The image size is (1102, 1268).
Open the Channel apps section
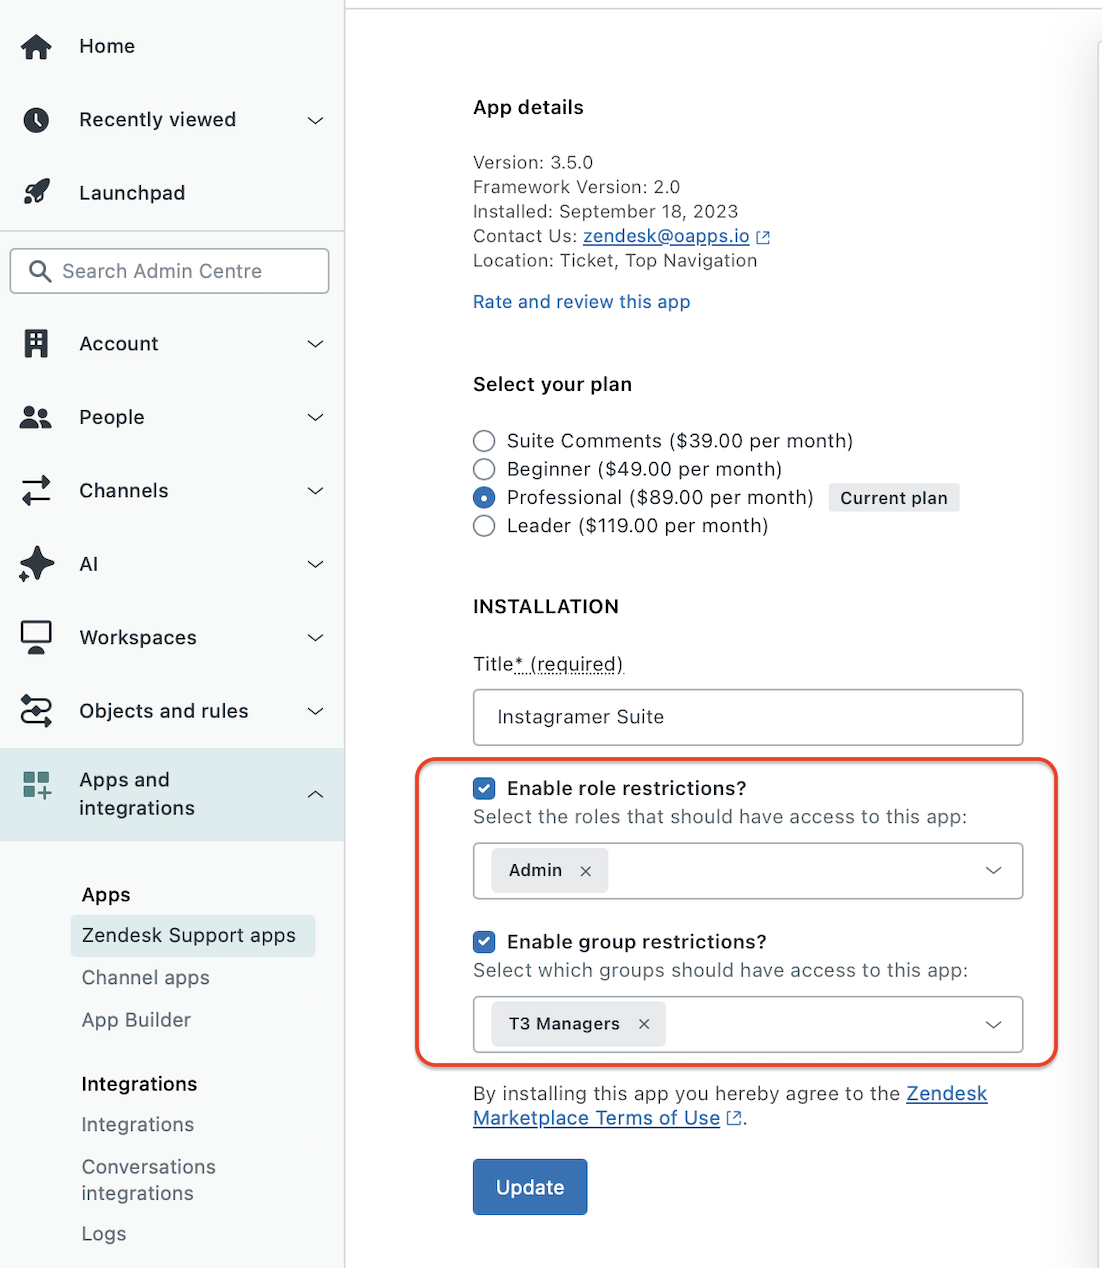tap(145, 977)
